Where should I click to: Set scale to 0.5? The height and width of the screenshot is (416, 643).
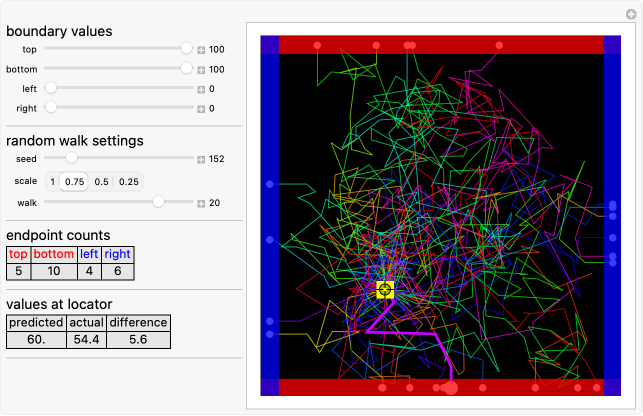[101, 182]
